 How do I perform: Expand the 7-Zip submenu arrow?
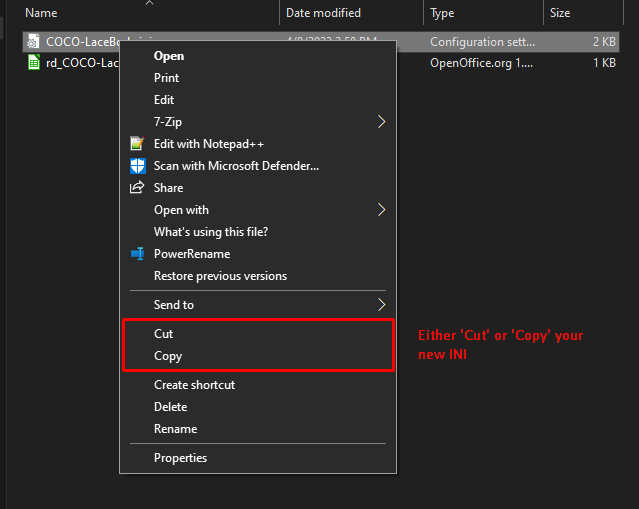[381, 121]
